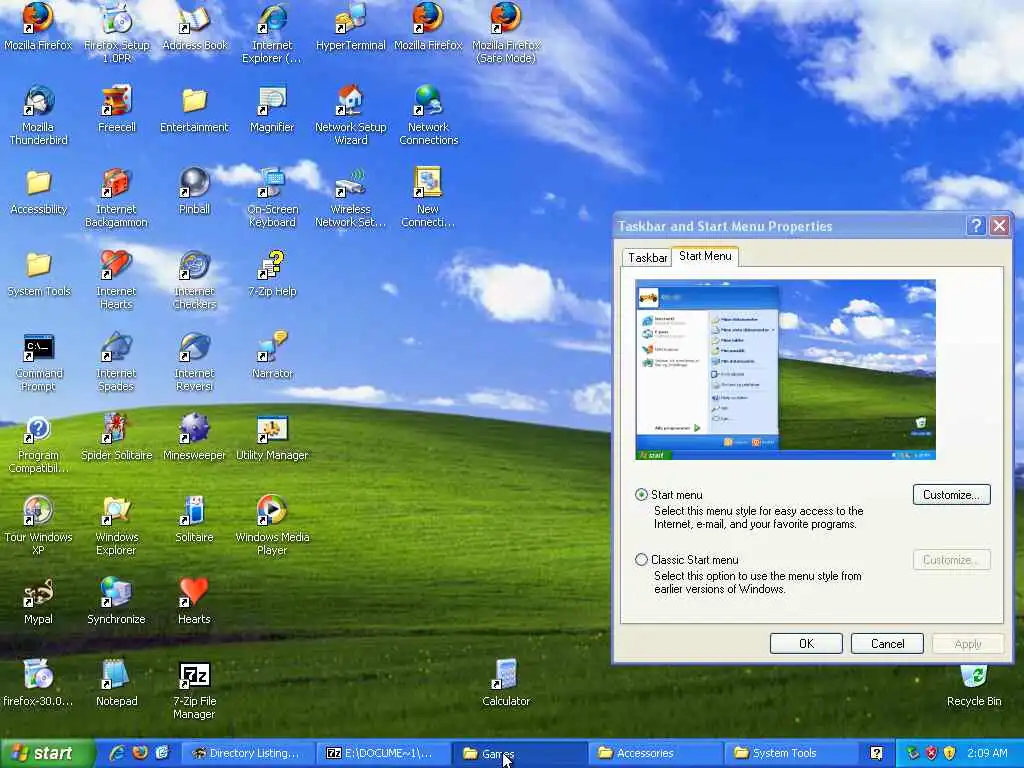Viewport: 1024px width, 768px height.
Task: Launch the Minesweeper desktop icon
Action: [195, 437]
